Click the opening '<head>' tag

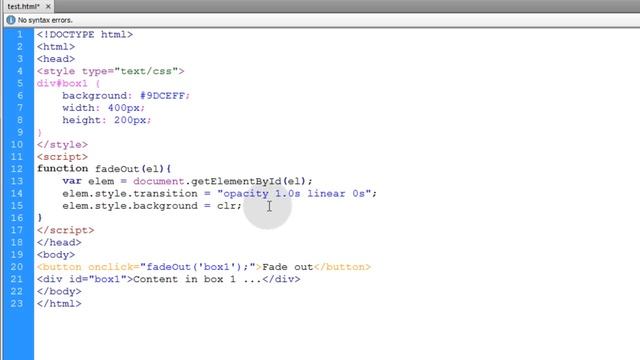(x=56, y=59)
